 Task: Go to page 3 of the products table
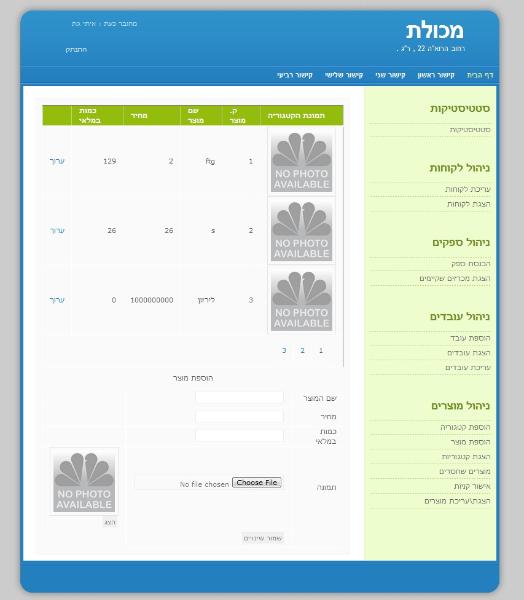284,350
